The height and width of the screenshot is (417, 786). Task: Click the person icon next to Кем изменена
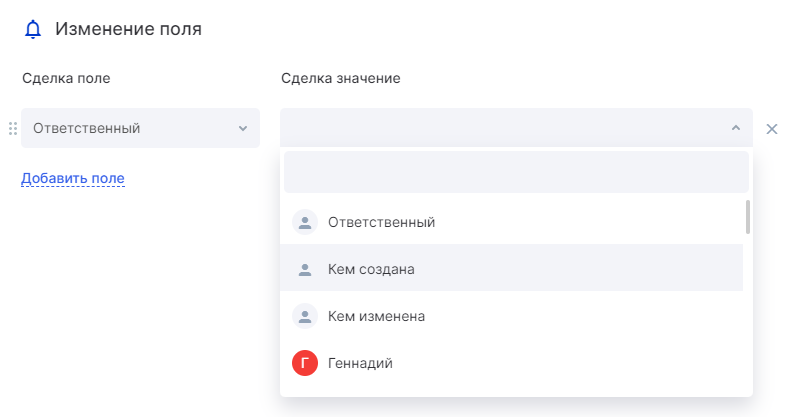(305, 316)
